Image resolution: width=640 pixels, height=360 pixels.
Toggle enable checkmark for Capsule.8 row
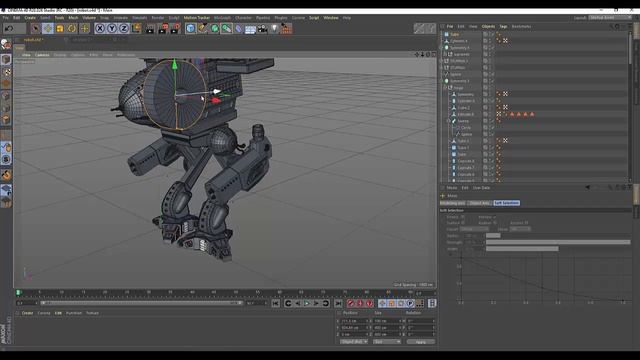[x=492, y=161]
